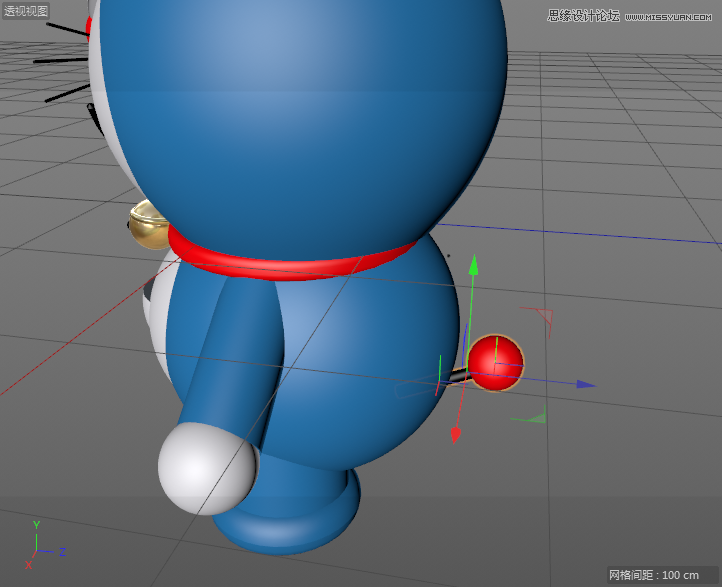Select the red tail sphere object
This screenshot has height=587, width=722.
[496, 363]
